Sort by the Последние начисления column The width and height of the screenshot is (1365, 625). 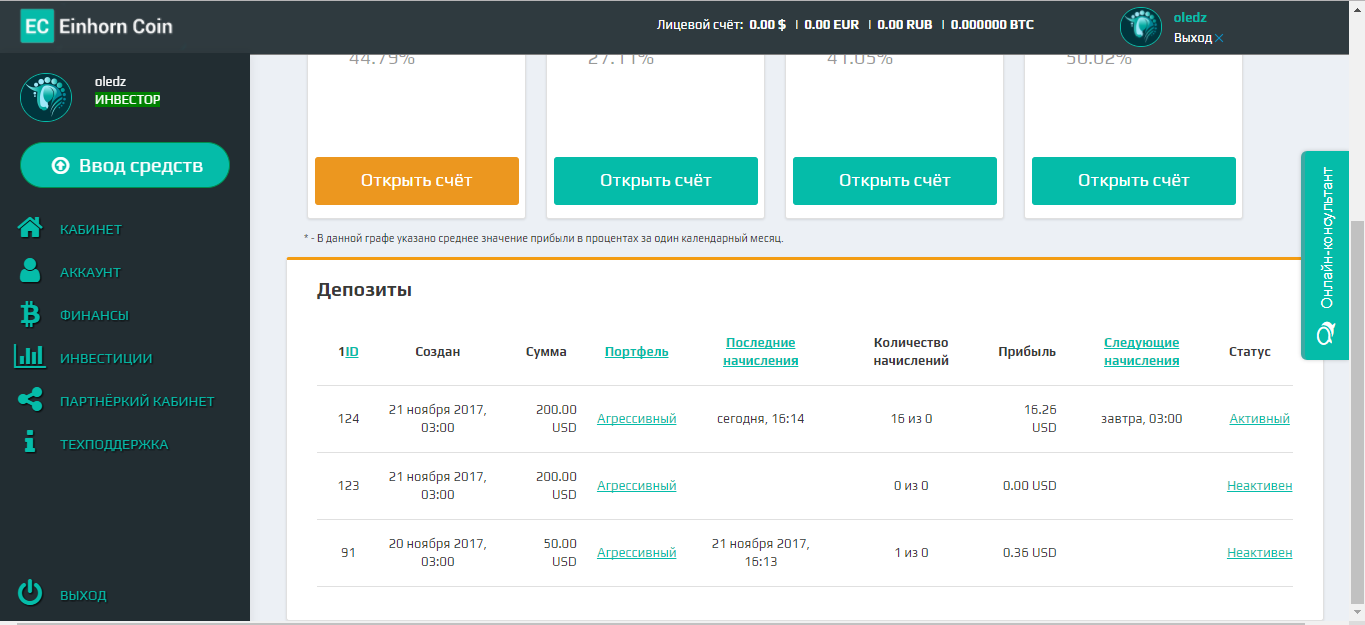click(x=761, y=352)
